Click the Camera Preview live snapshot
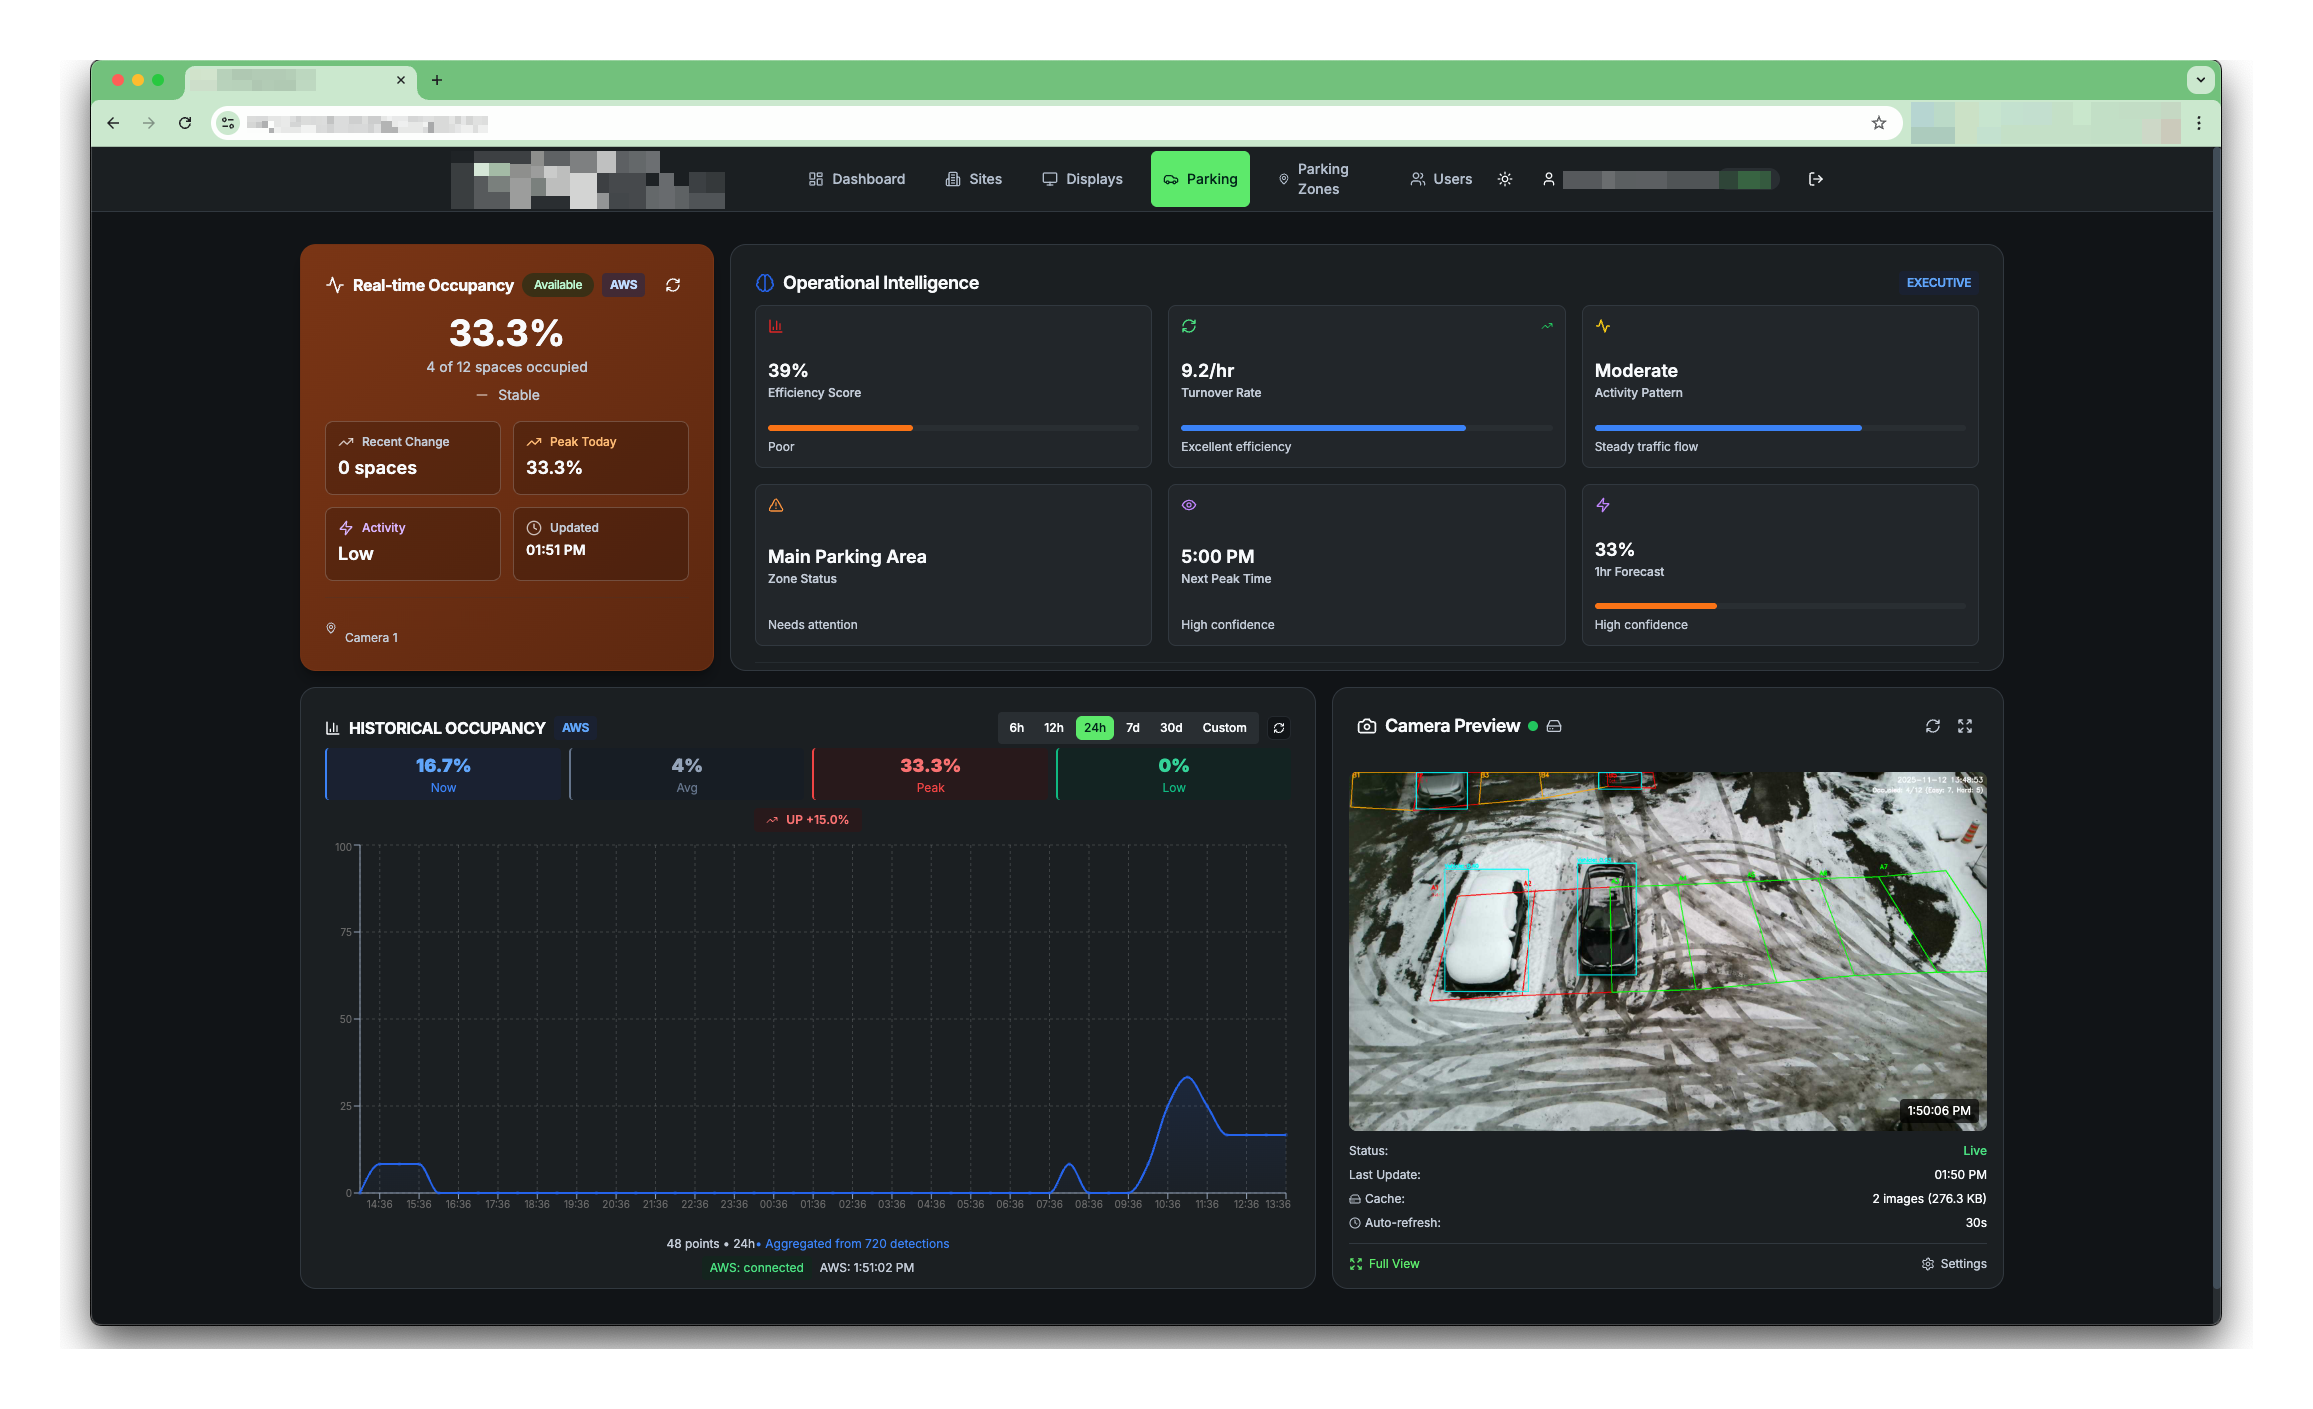The image size is (2313, 1409). click(1667, 950)
